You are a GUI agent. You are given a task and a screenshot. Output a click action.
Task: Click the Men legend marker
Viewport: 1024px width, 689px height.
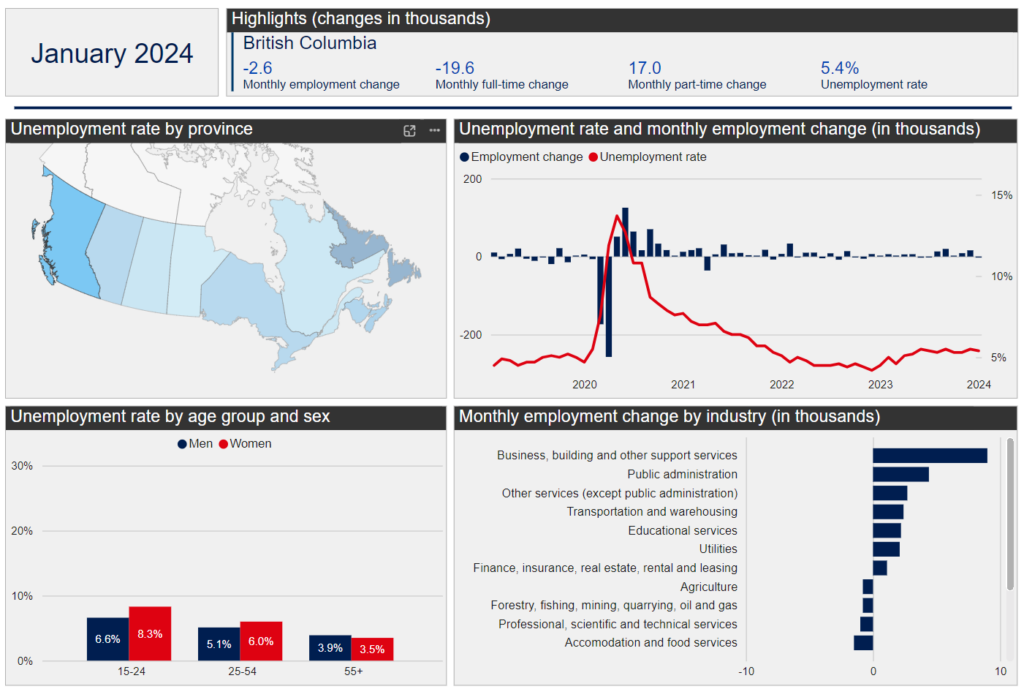[x=182, y=444]
